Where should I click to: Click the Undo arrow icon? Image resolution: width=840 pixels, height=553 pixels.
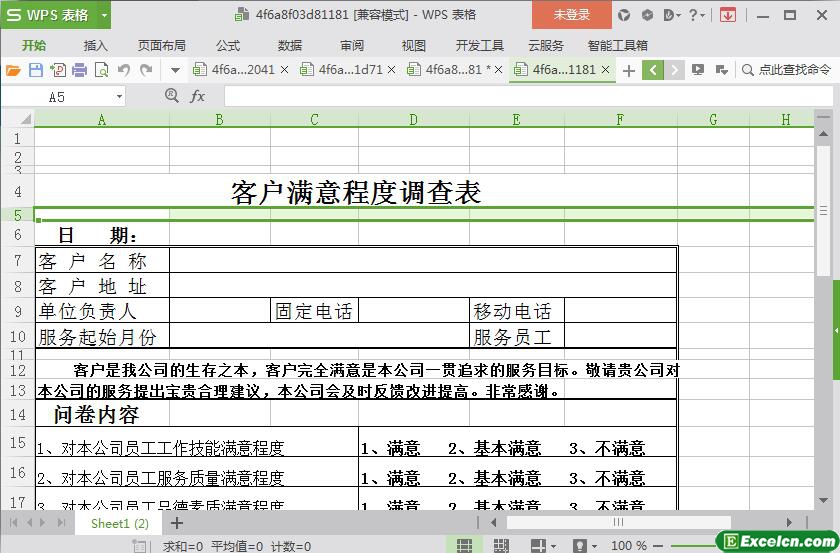click(x=124, y=70)
